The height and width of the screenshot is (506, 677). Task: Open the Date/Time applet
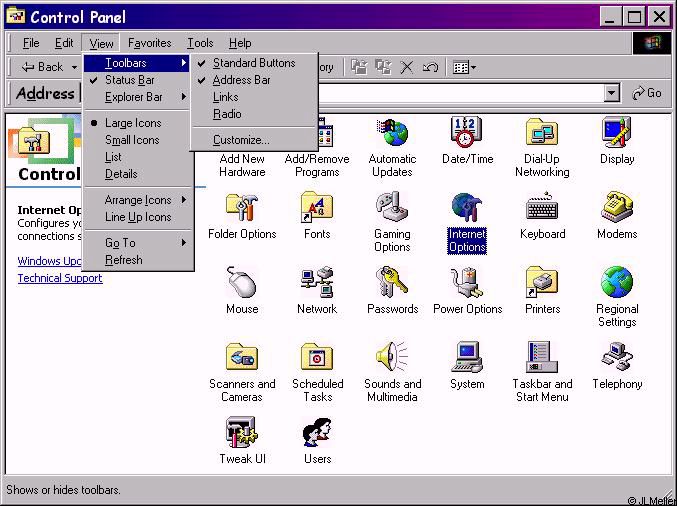(467, 141)
